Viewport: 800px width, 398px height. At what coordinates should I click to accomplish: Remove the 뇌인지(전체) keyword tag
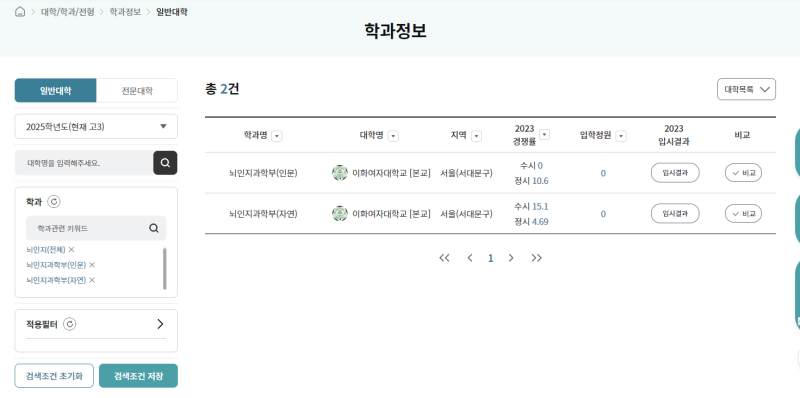pos(71,249)
